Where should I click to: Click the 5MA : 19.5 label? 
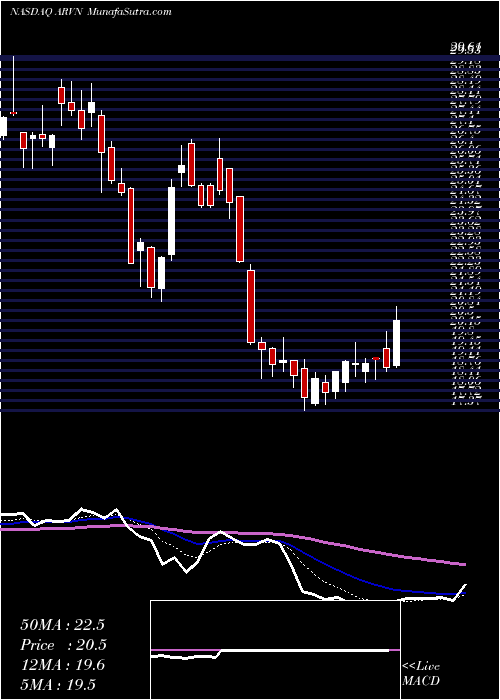click(58, 685)
